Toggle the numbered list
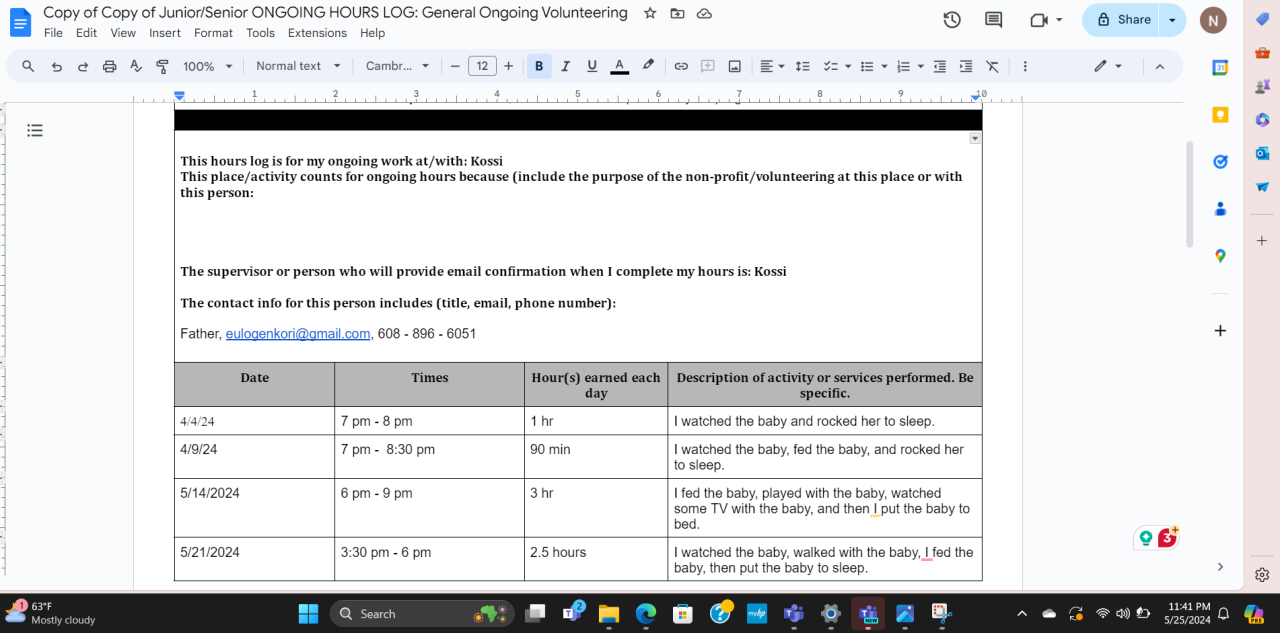1280x633 pixels. (903, 66)
